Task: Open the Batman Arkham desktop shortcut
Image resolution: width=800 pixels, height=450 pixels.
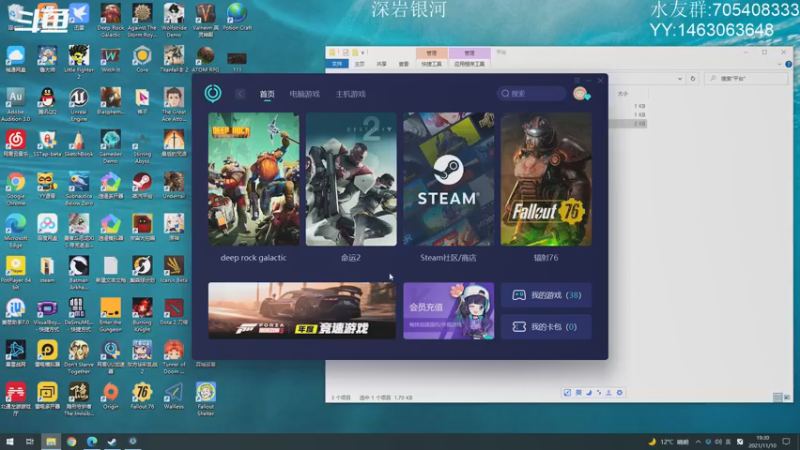Action: tap(79, 273)
